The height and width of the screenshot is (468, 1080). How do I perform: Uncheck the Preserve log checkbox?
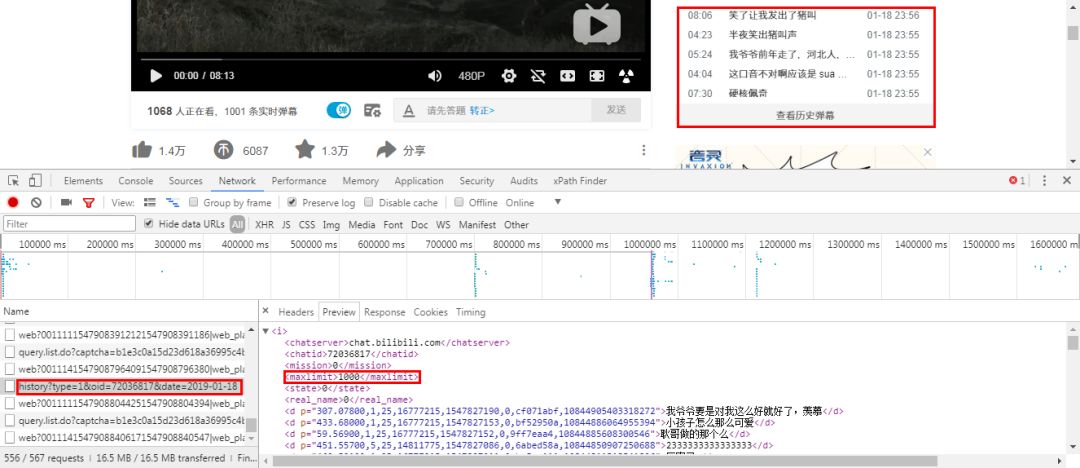click(294, 203)
